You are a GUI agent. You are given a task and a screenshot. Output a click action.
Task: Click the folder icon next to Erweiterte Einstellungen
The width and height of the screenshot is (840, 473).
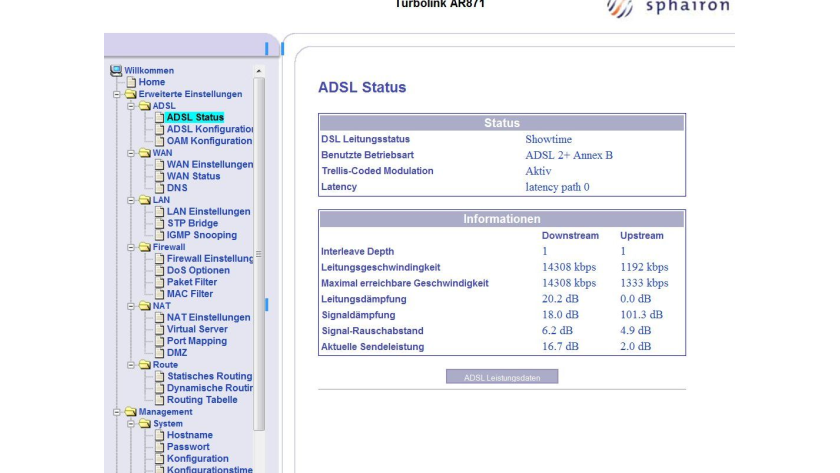[x=131, y=94]
